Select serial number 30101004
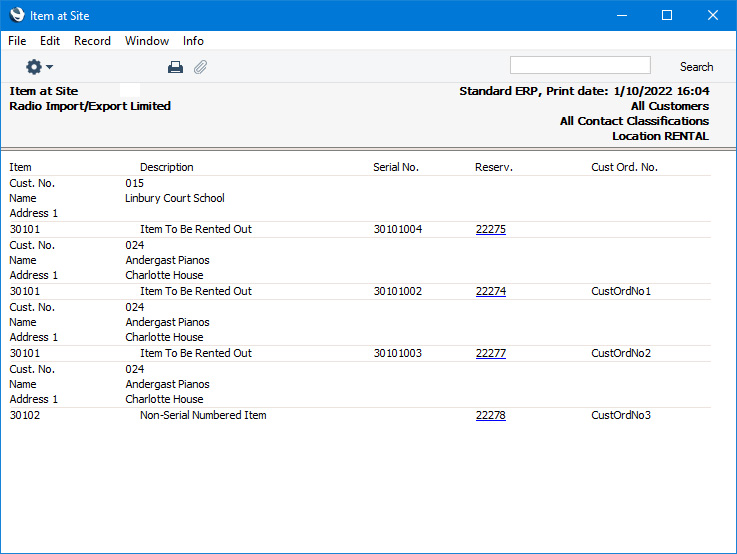Viewport: 737px width, 554px height. click(x=398, y=229)
